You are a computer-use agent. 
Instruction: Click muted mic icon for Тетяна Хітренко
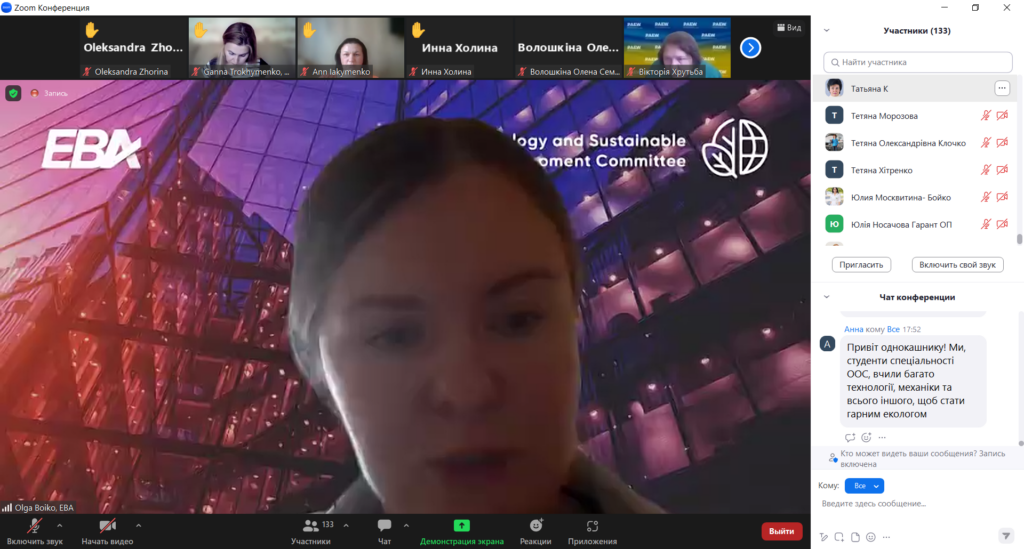coord(985,170)
